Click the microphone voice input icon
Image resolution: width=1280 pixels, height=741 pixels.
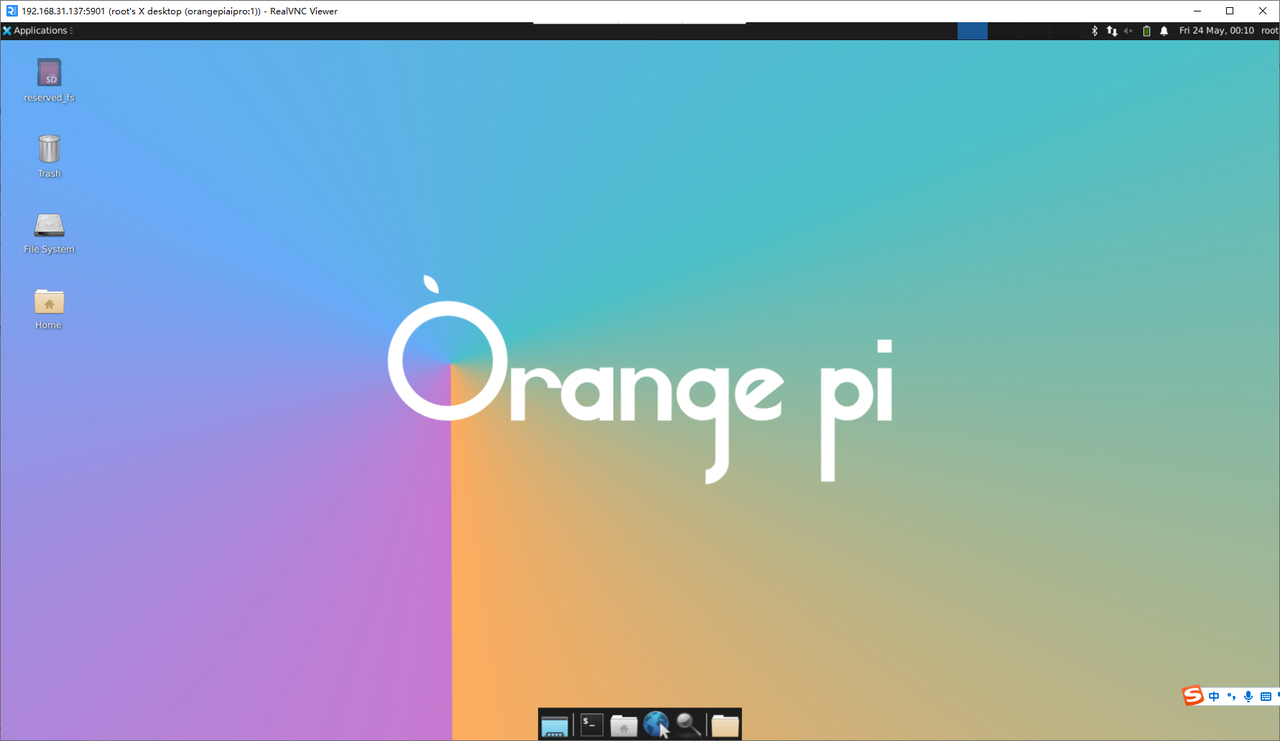pos(1248,697)
